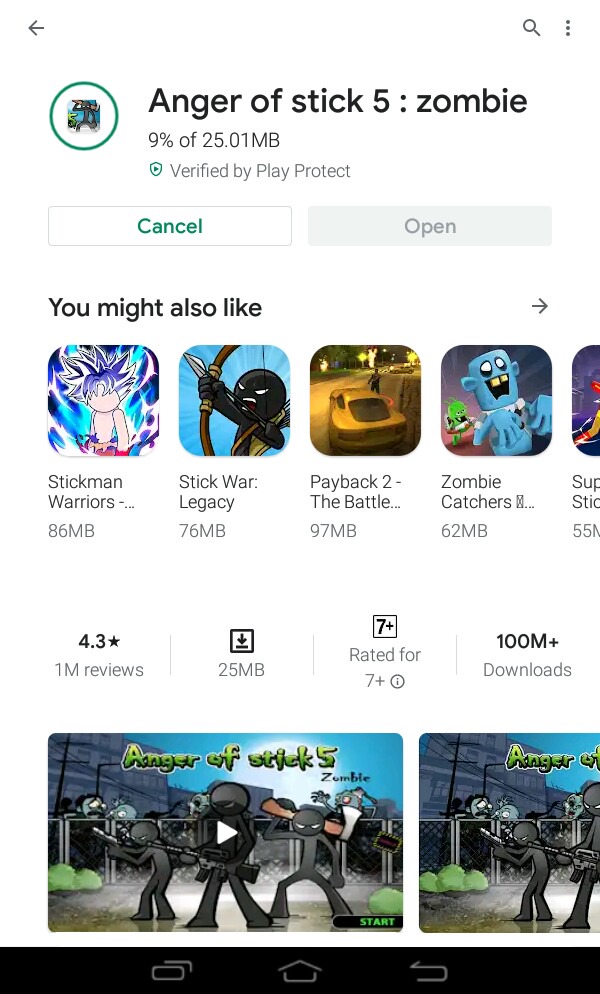This screenshot has height=994, width=600.
Task: Tap the Play Protect shield icon
Action: point(155,170)
